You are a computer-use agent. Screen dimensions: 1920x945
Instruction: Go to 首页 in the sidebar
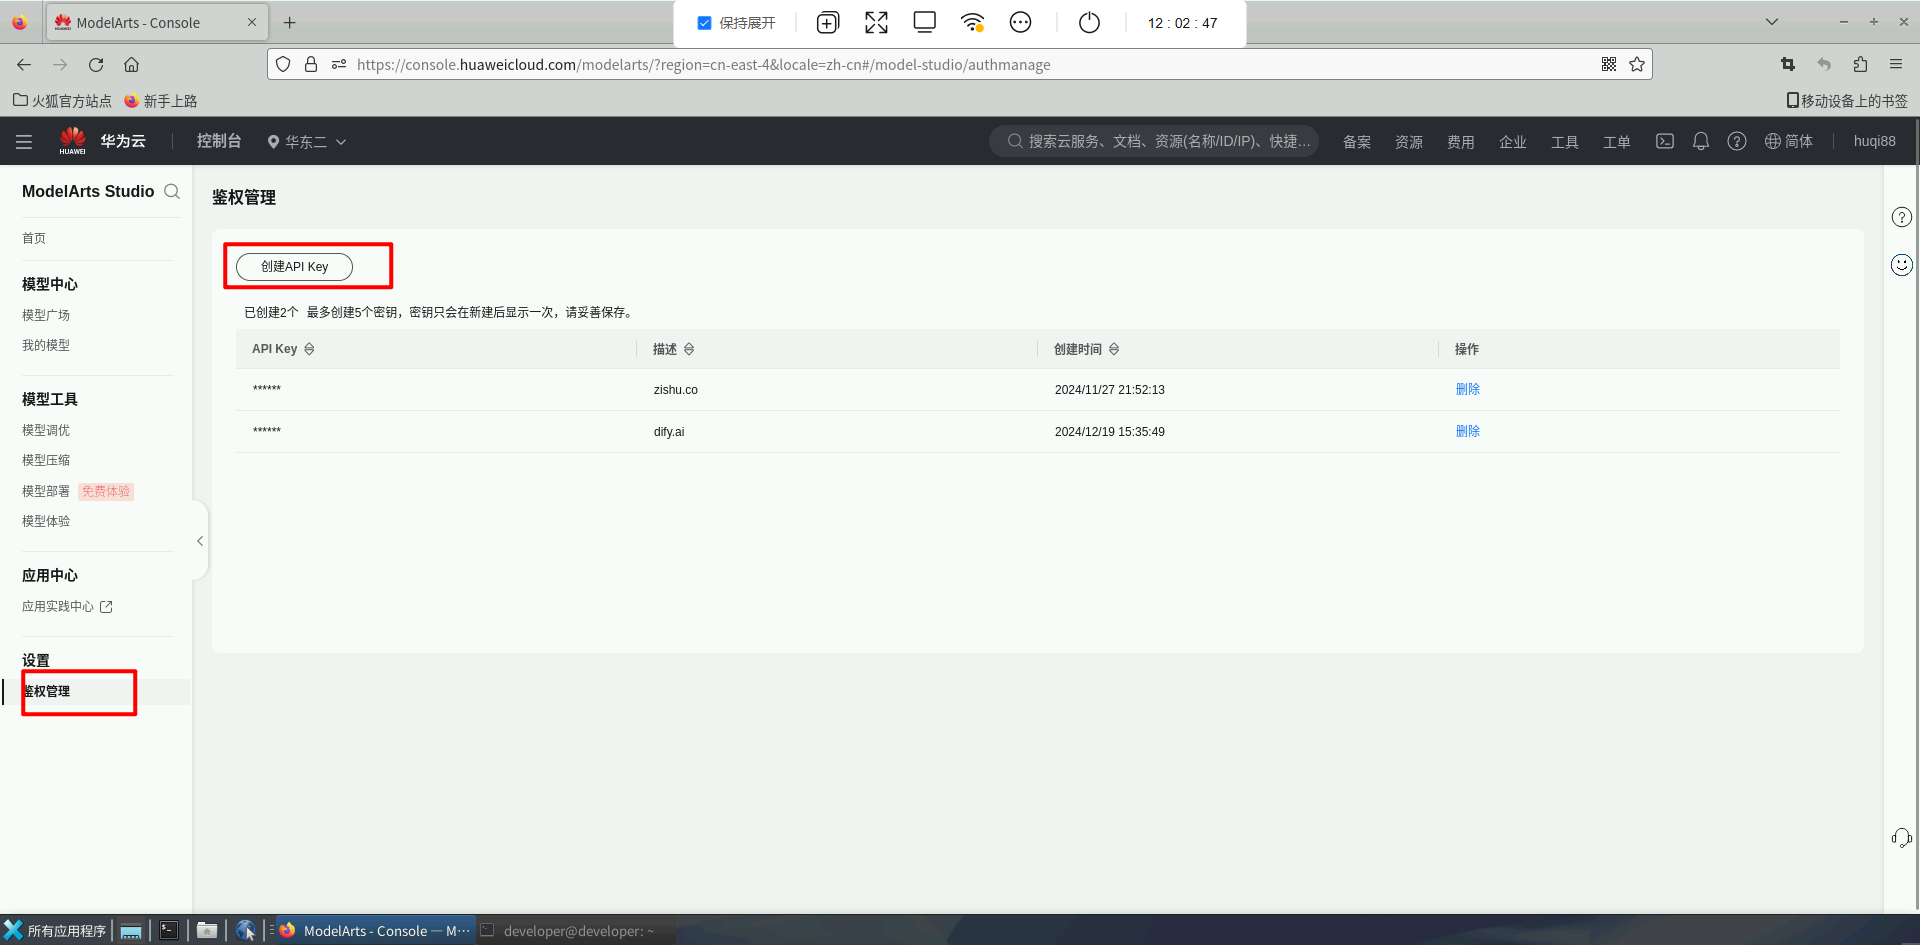pos(34,238)
